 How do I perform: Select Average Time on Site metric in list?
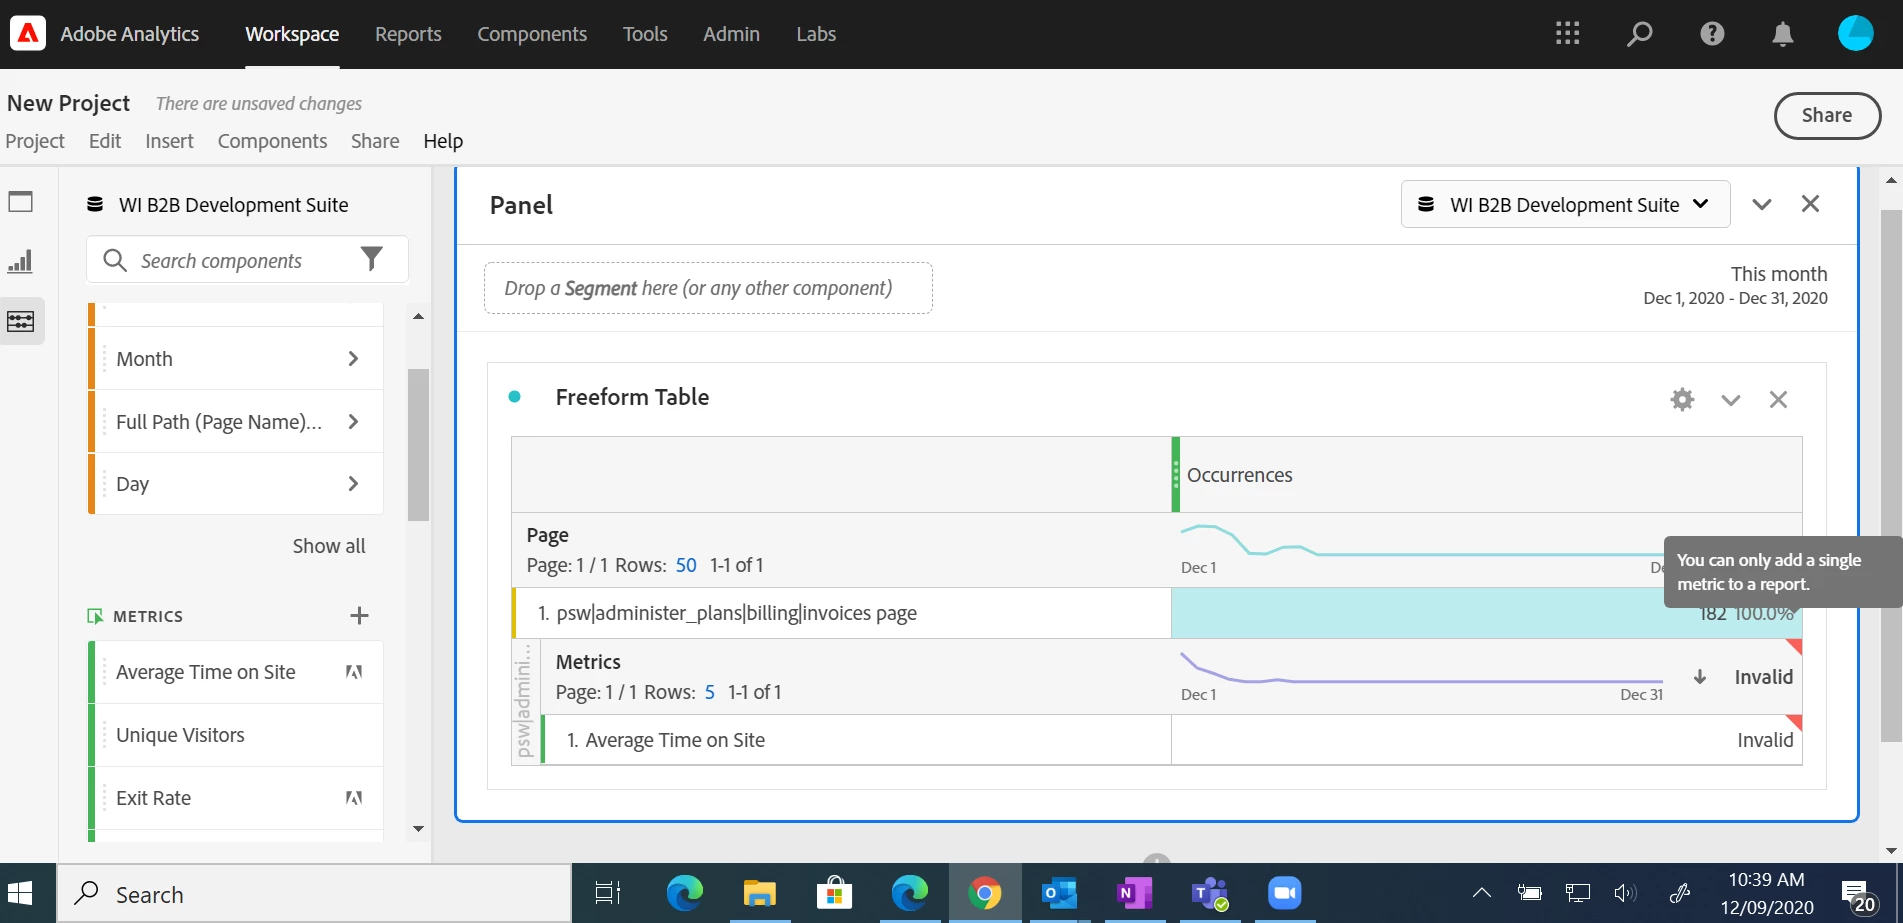[236, 672]
